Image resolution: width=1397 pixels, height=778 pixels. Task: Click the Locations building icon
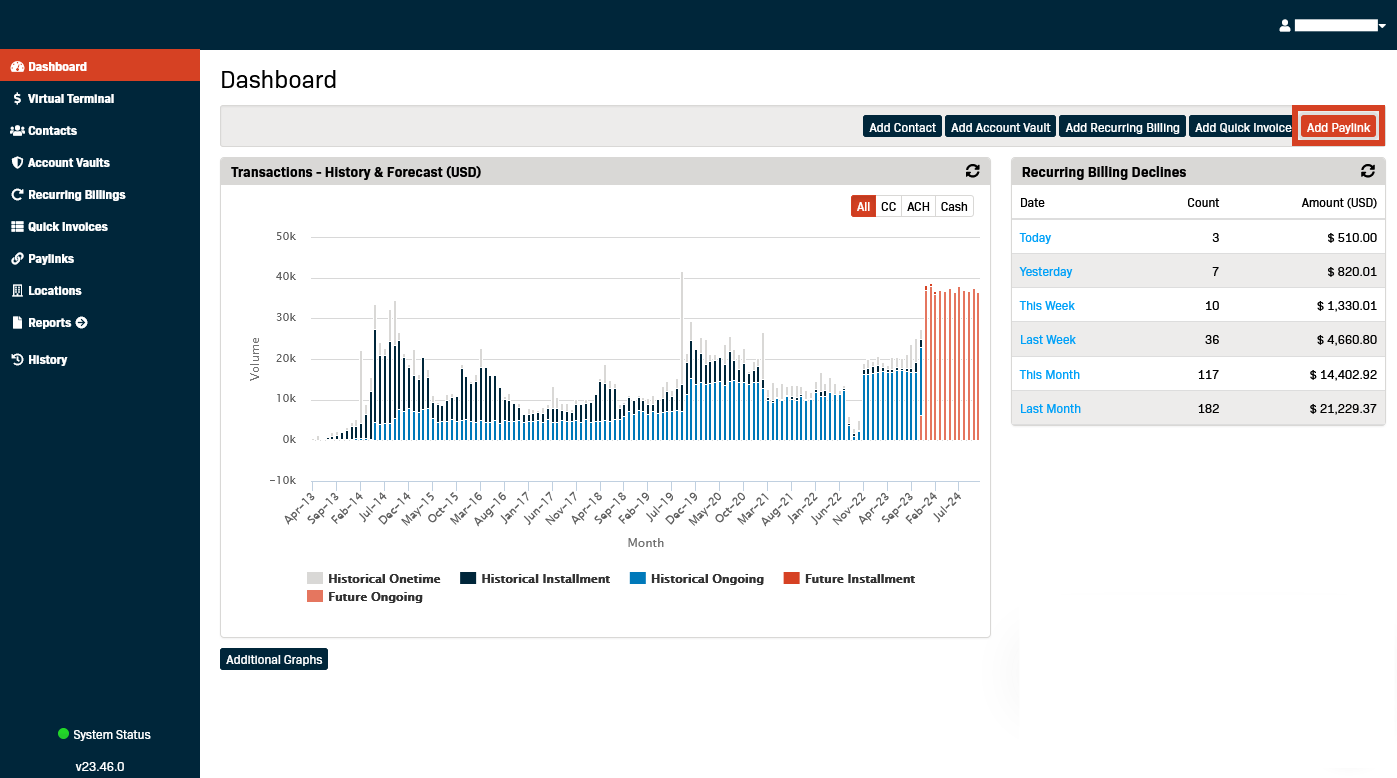pos(17,291)
